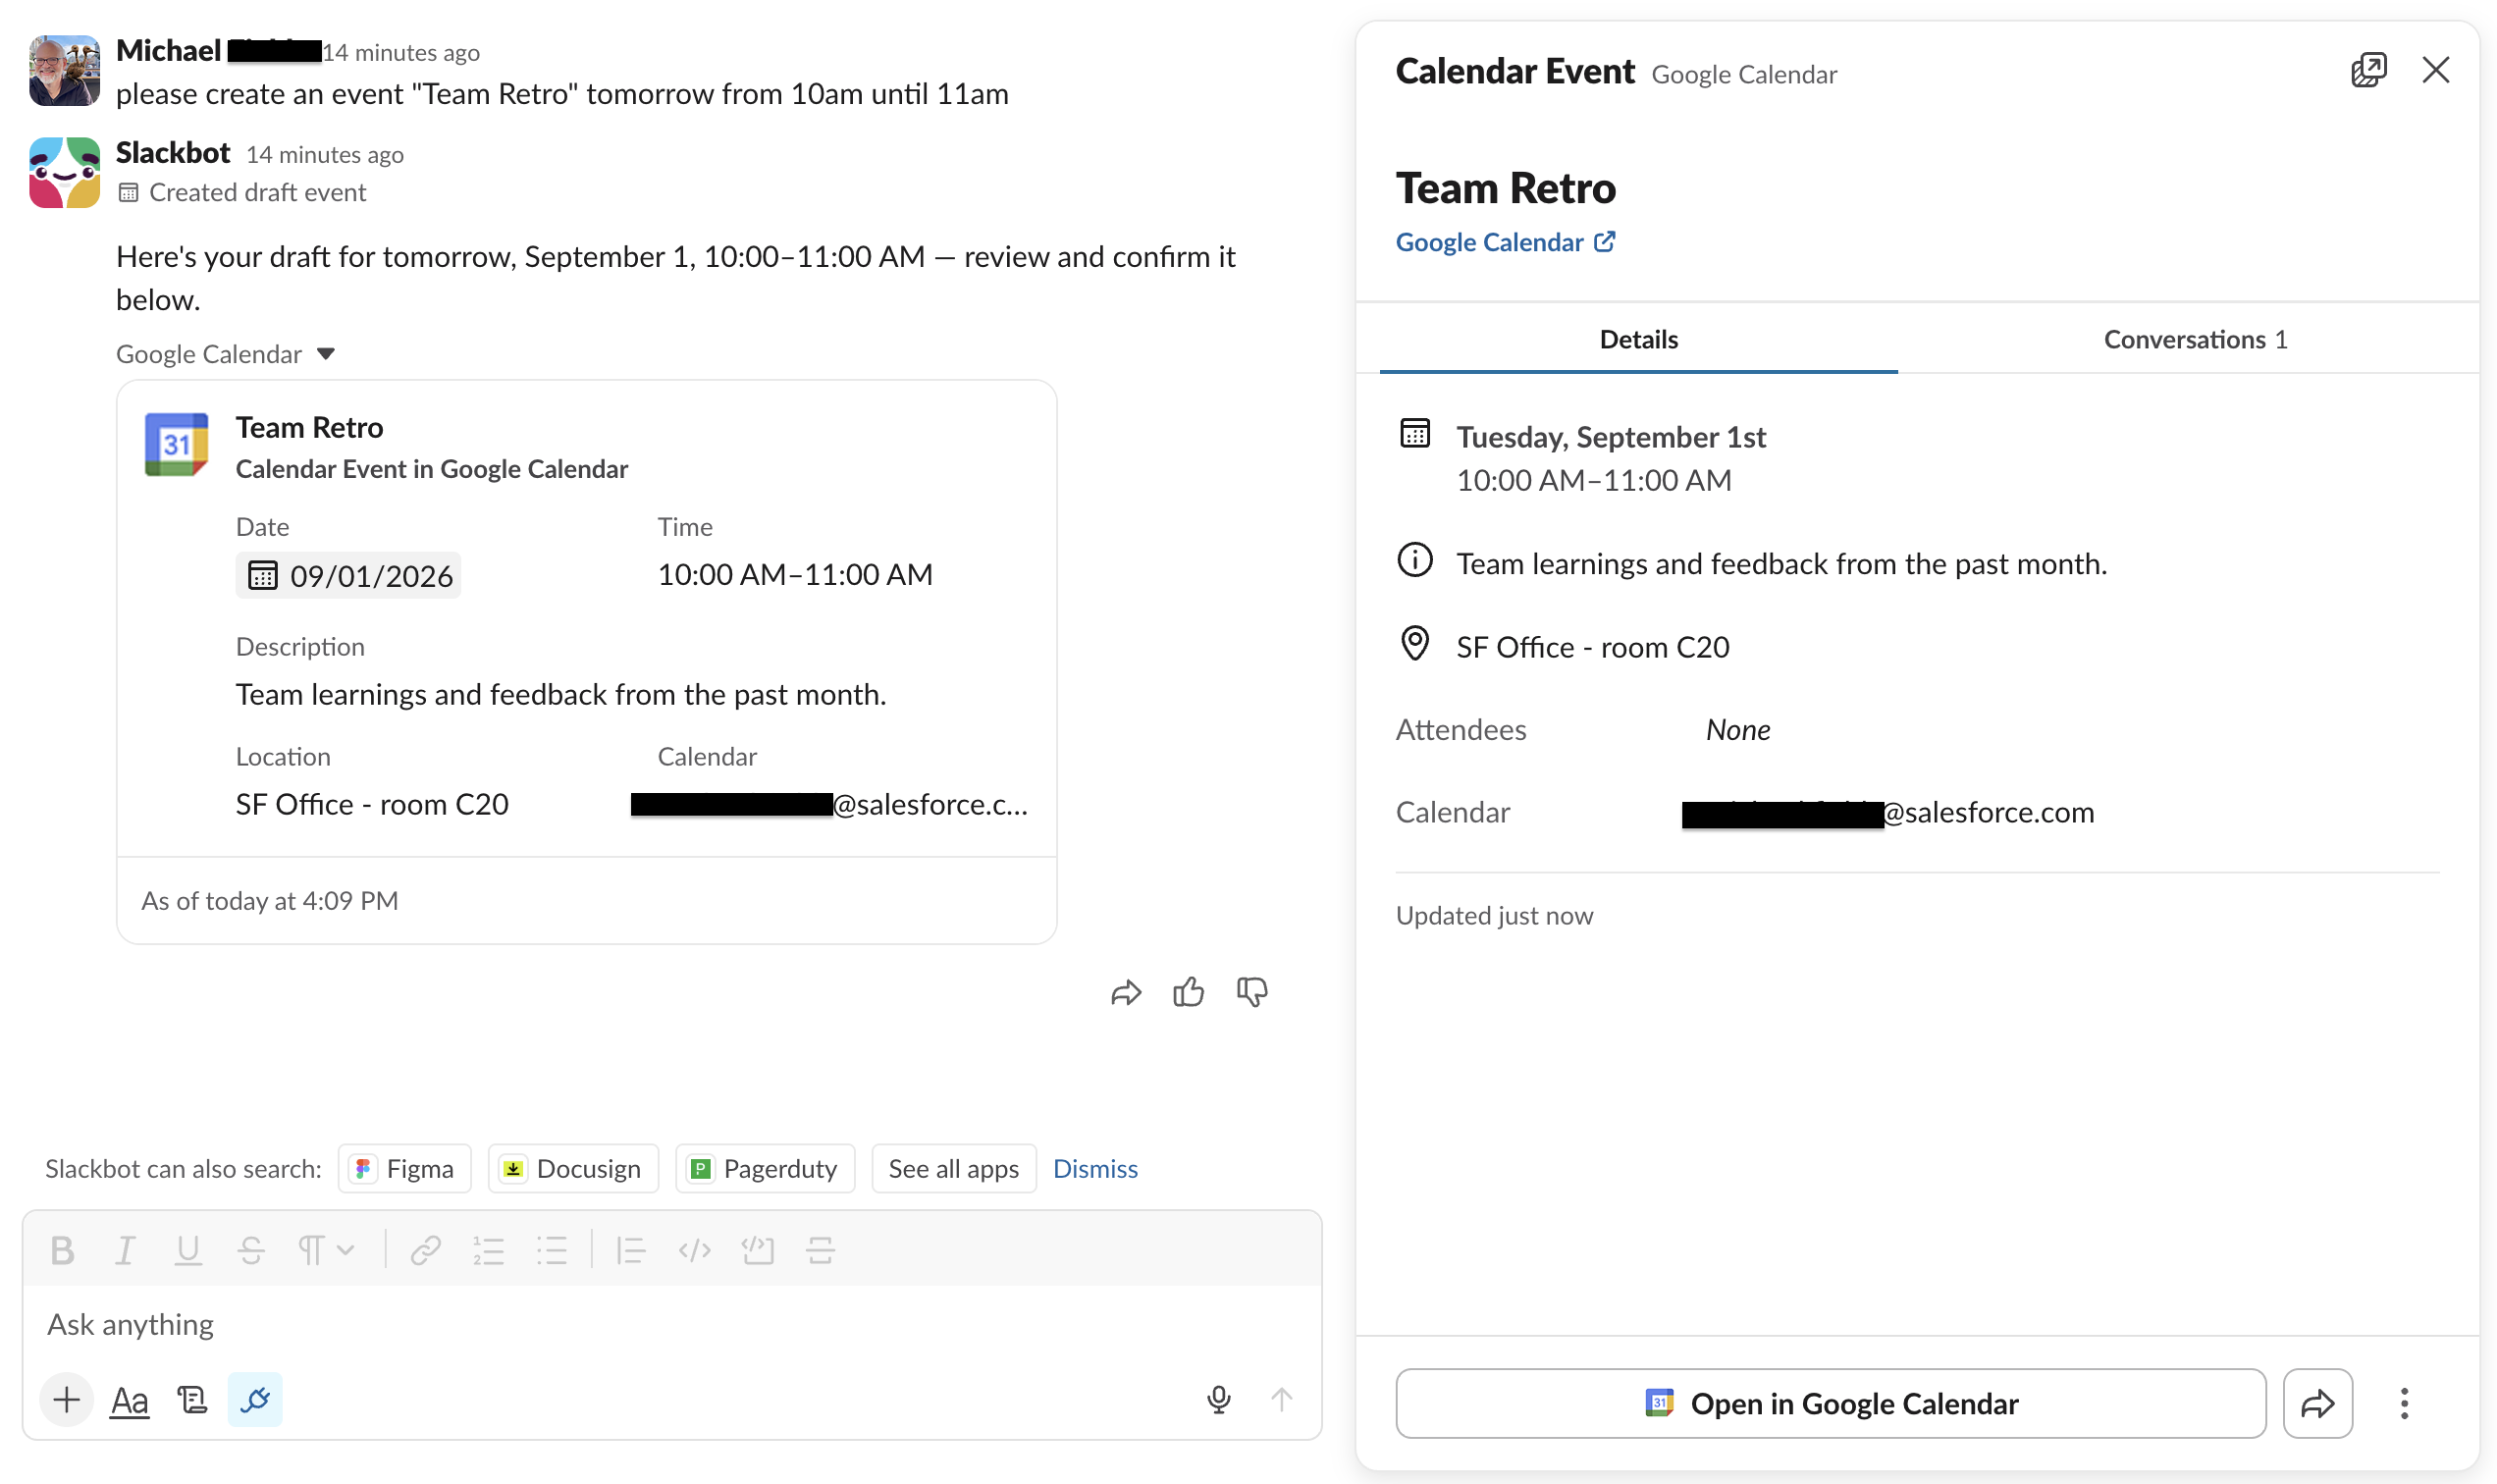Collapse the Google Calendar attachment arrow
This screenshot has height=1484, width=2497.
point(326,354)
